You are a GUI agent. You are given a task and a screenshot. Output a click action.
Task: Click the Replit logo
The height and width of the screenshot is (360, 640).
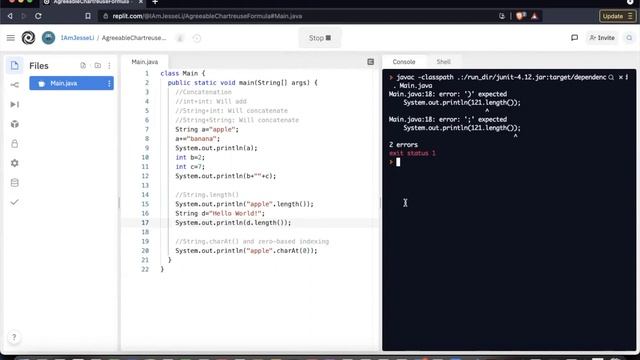click(x=28, y=38)
